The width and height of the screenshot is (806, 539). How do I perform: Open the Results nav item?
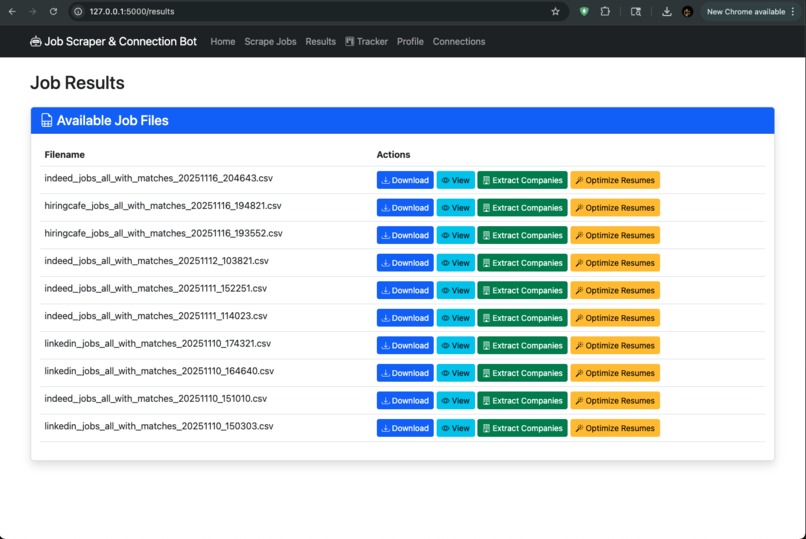[x=320, y=42]
